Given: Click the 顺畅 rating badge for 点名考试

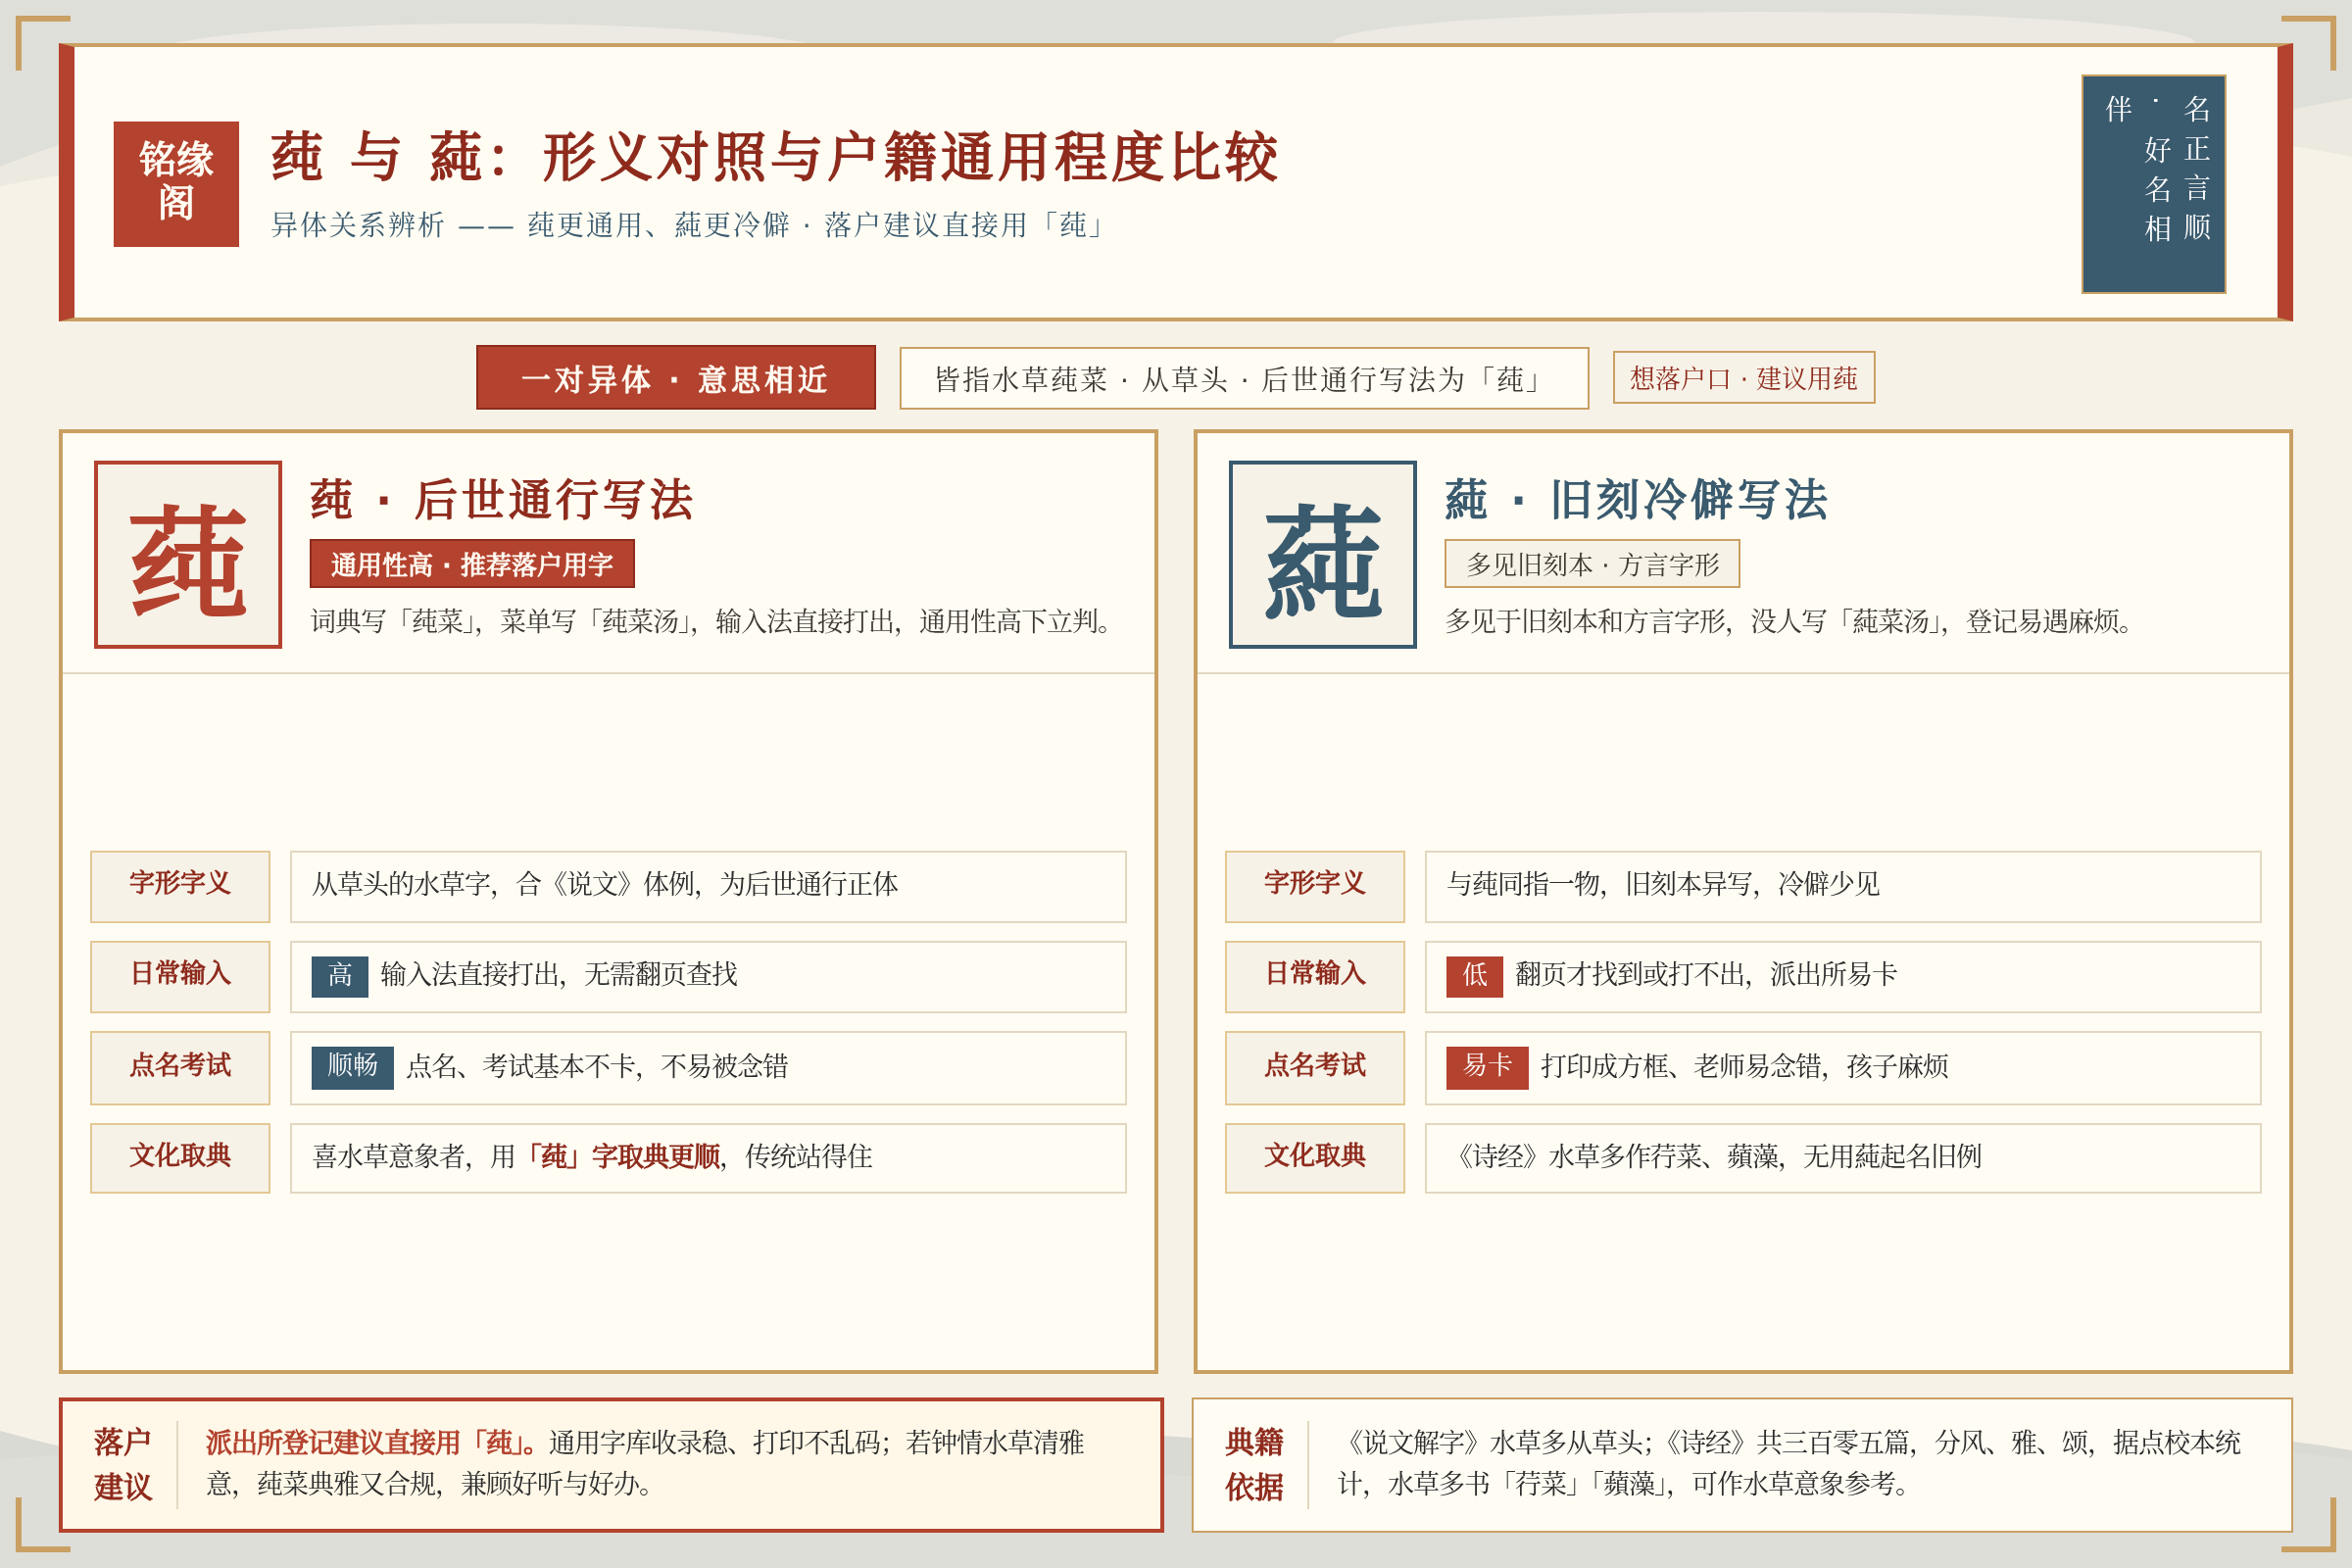Looking at the screenshot, I should [x=353, y=1067].
